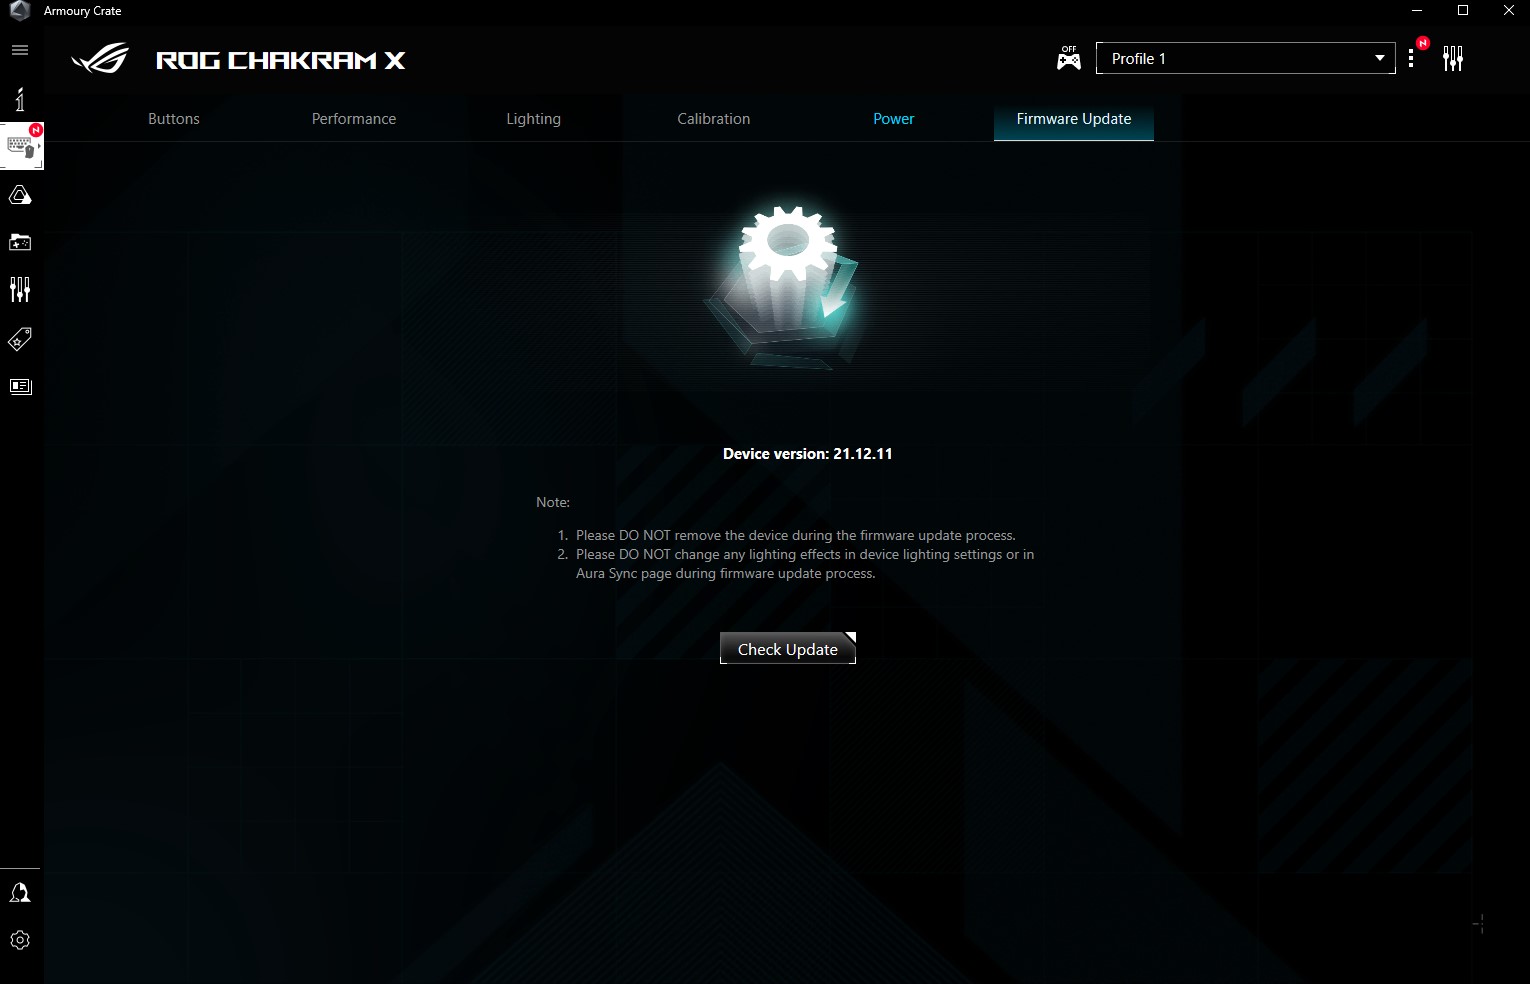Open Game Library folder icon
The width and height of the screenshot is (1530, 984).
point(20,242)
